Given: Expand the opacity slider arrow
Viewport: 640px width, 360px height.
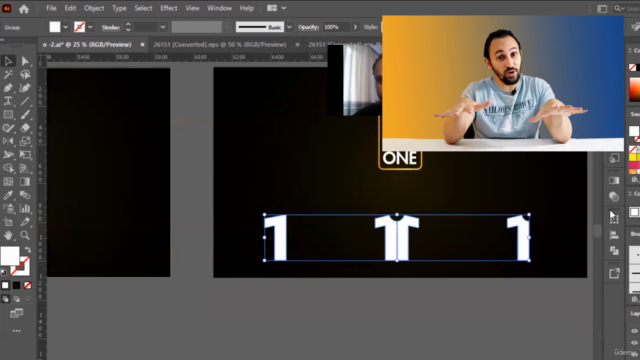Looking at the screenshot, I should click(x=355, y=27).
